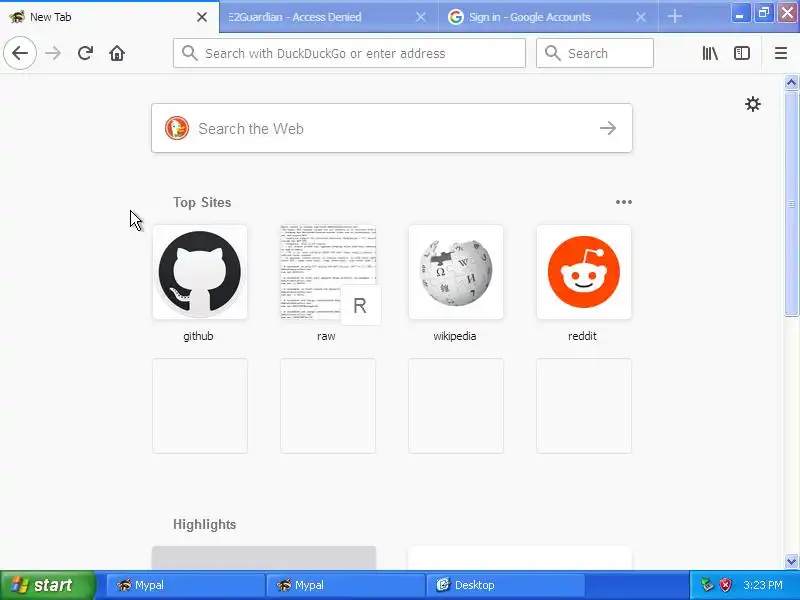Click the toolbar Search box

pyautogui.click(x=594, y=53)
